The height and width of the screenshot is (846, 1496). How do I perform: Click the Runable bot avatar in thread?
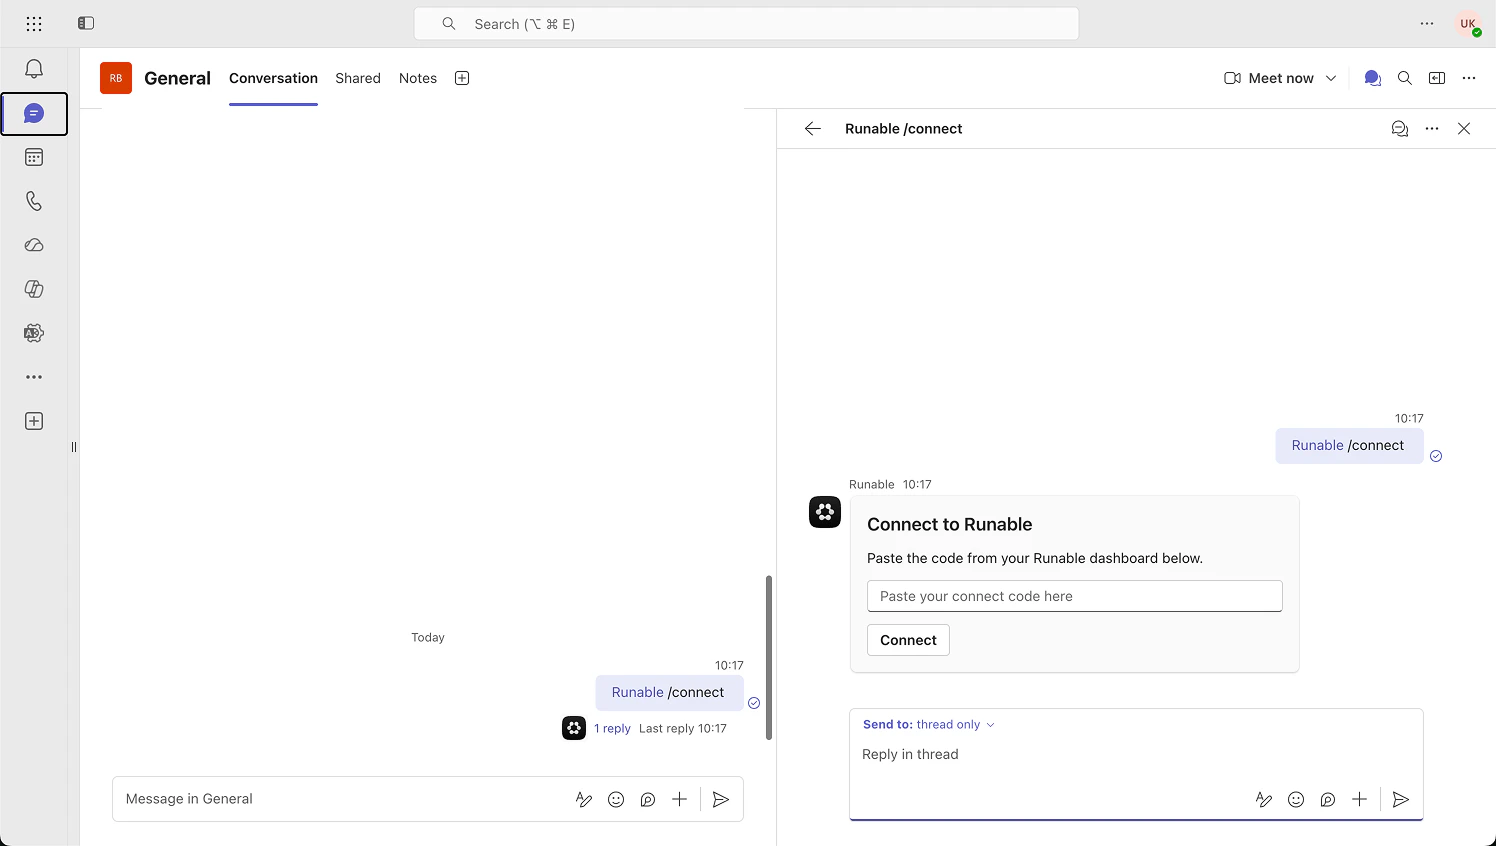tap(825, 512)
